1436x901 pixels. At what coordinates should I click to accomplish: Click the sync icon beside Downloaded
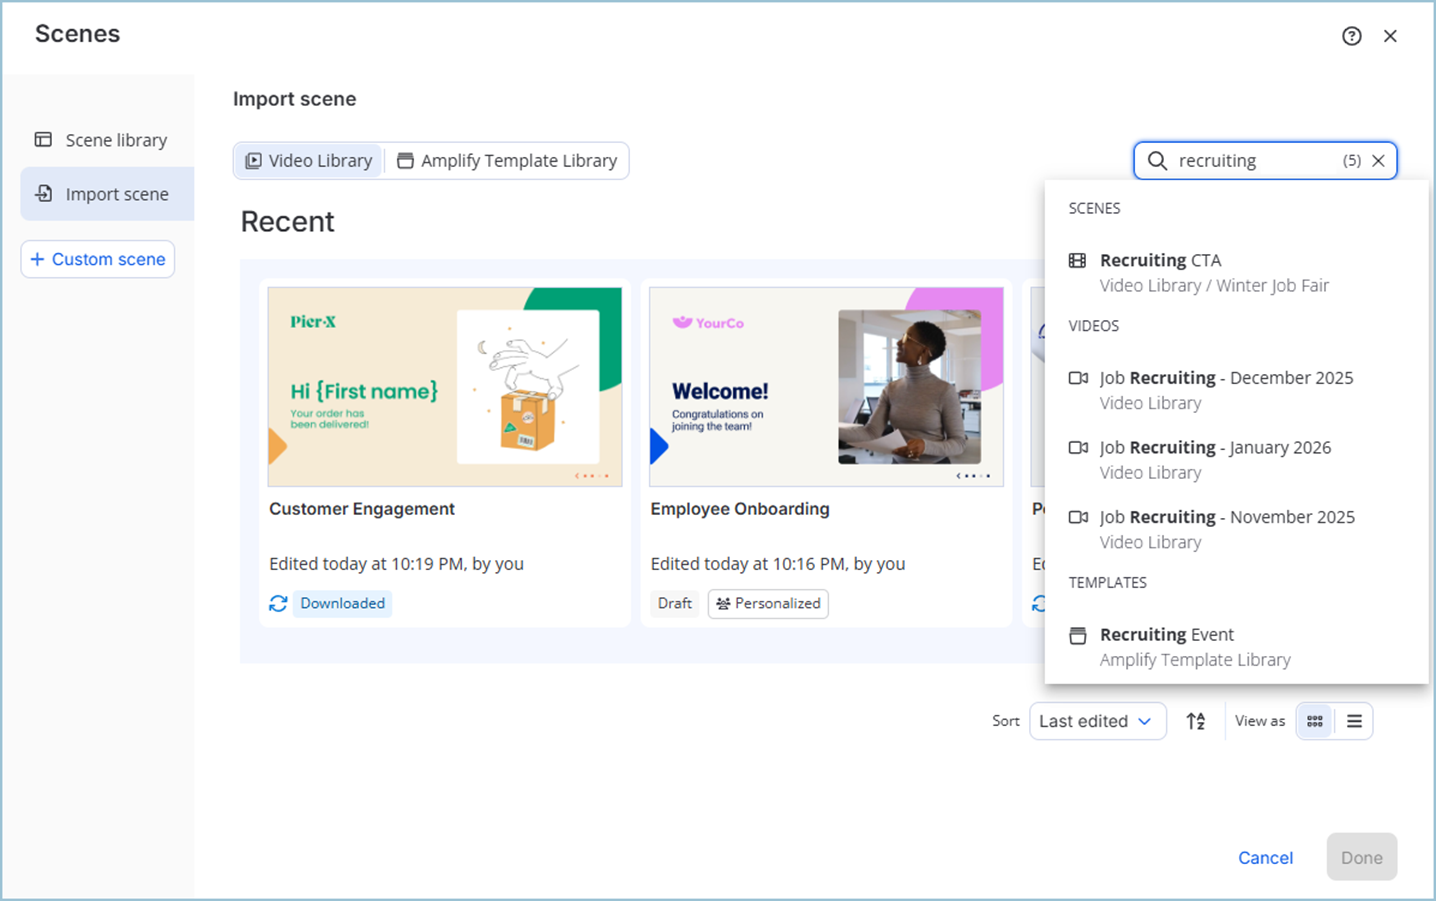278,603
